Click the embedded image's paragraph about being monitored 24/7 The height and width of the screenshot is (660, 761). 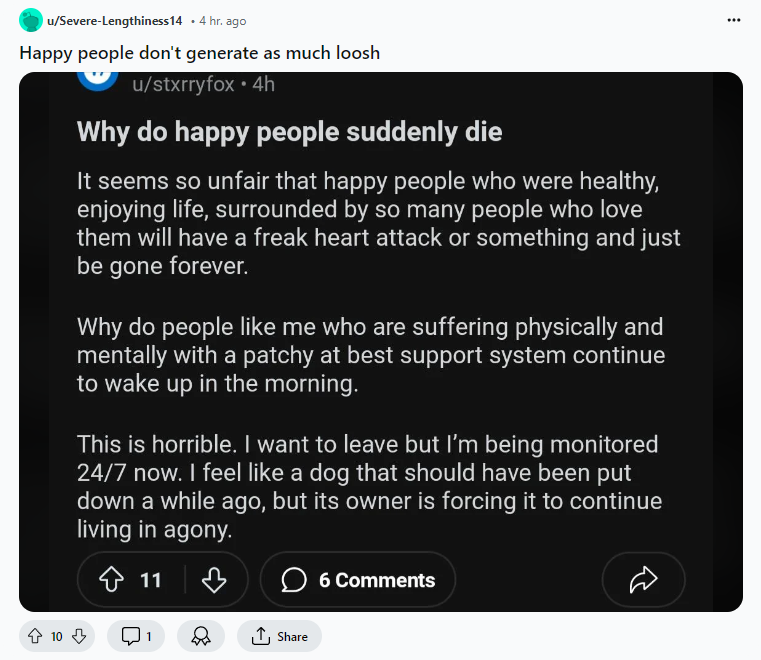369,486
